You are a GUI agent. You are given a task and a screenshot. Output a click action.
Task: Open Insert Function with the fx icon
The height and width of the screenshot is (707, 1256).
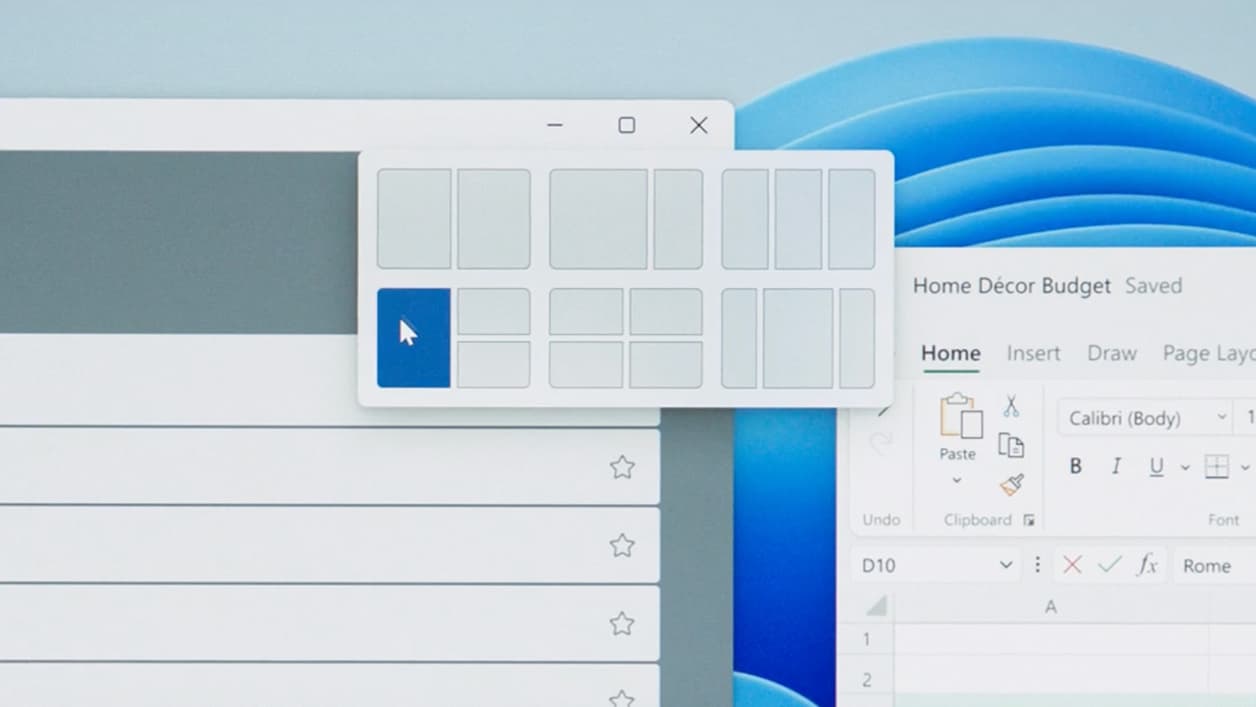pos(1147,565)
